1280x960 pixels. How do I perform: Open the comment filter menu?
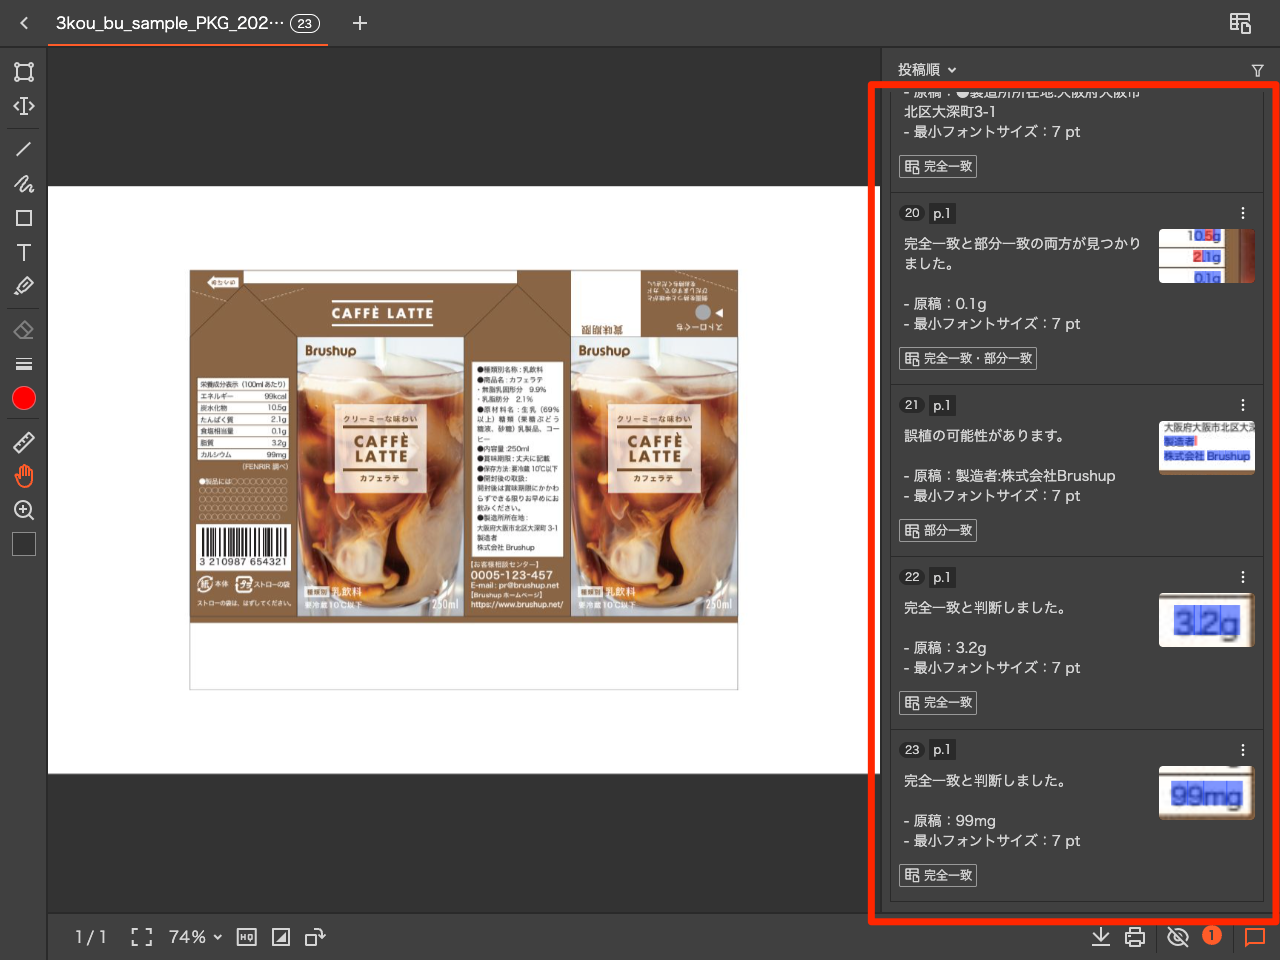pyautogui.click(x=1257, y=70)
